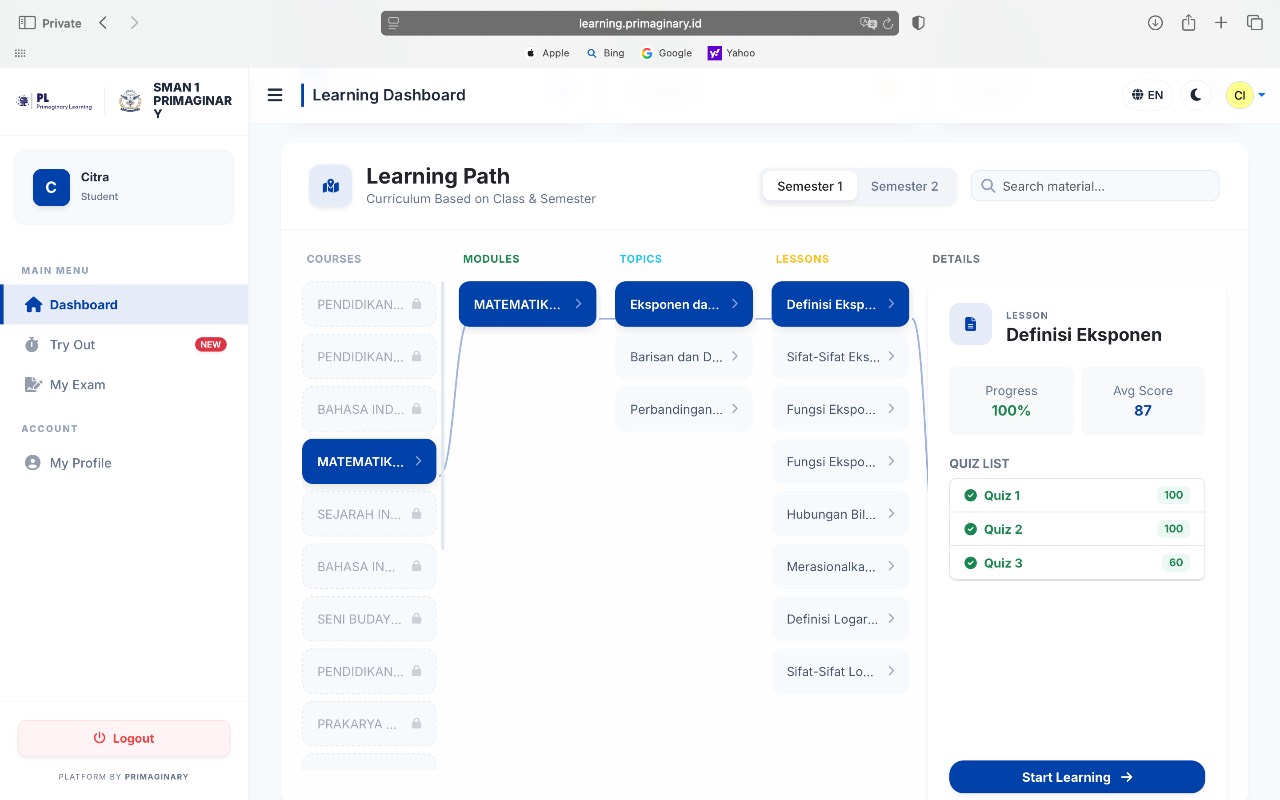Open Quiz 2 in quiz list
Viewport: 1280px width, 800px height.
1077,529
